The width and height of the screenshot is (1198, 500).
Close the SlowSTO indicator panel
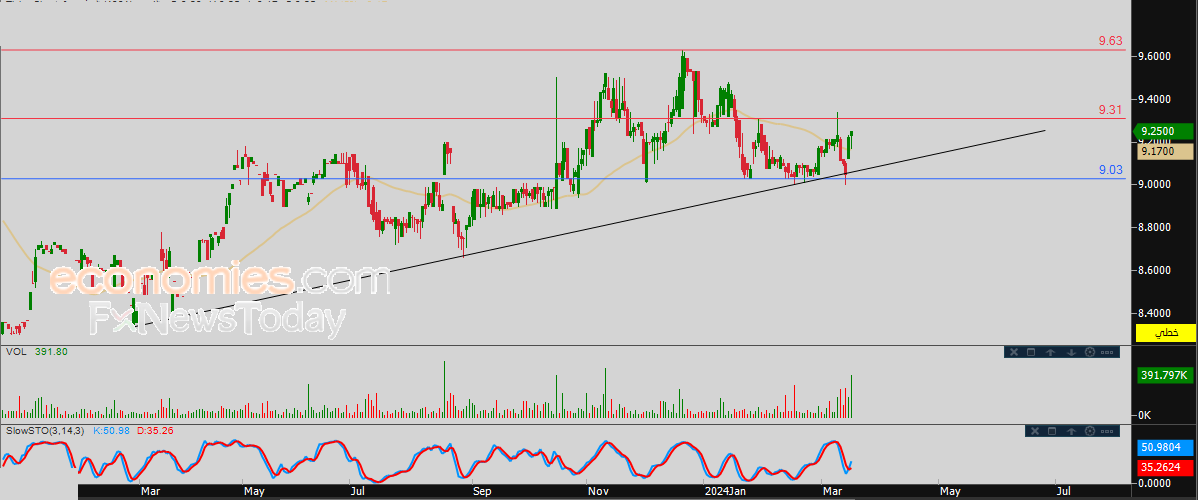click(1034, 431)
